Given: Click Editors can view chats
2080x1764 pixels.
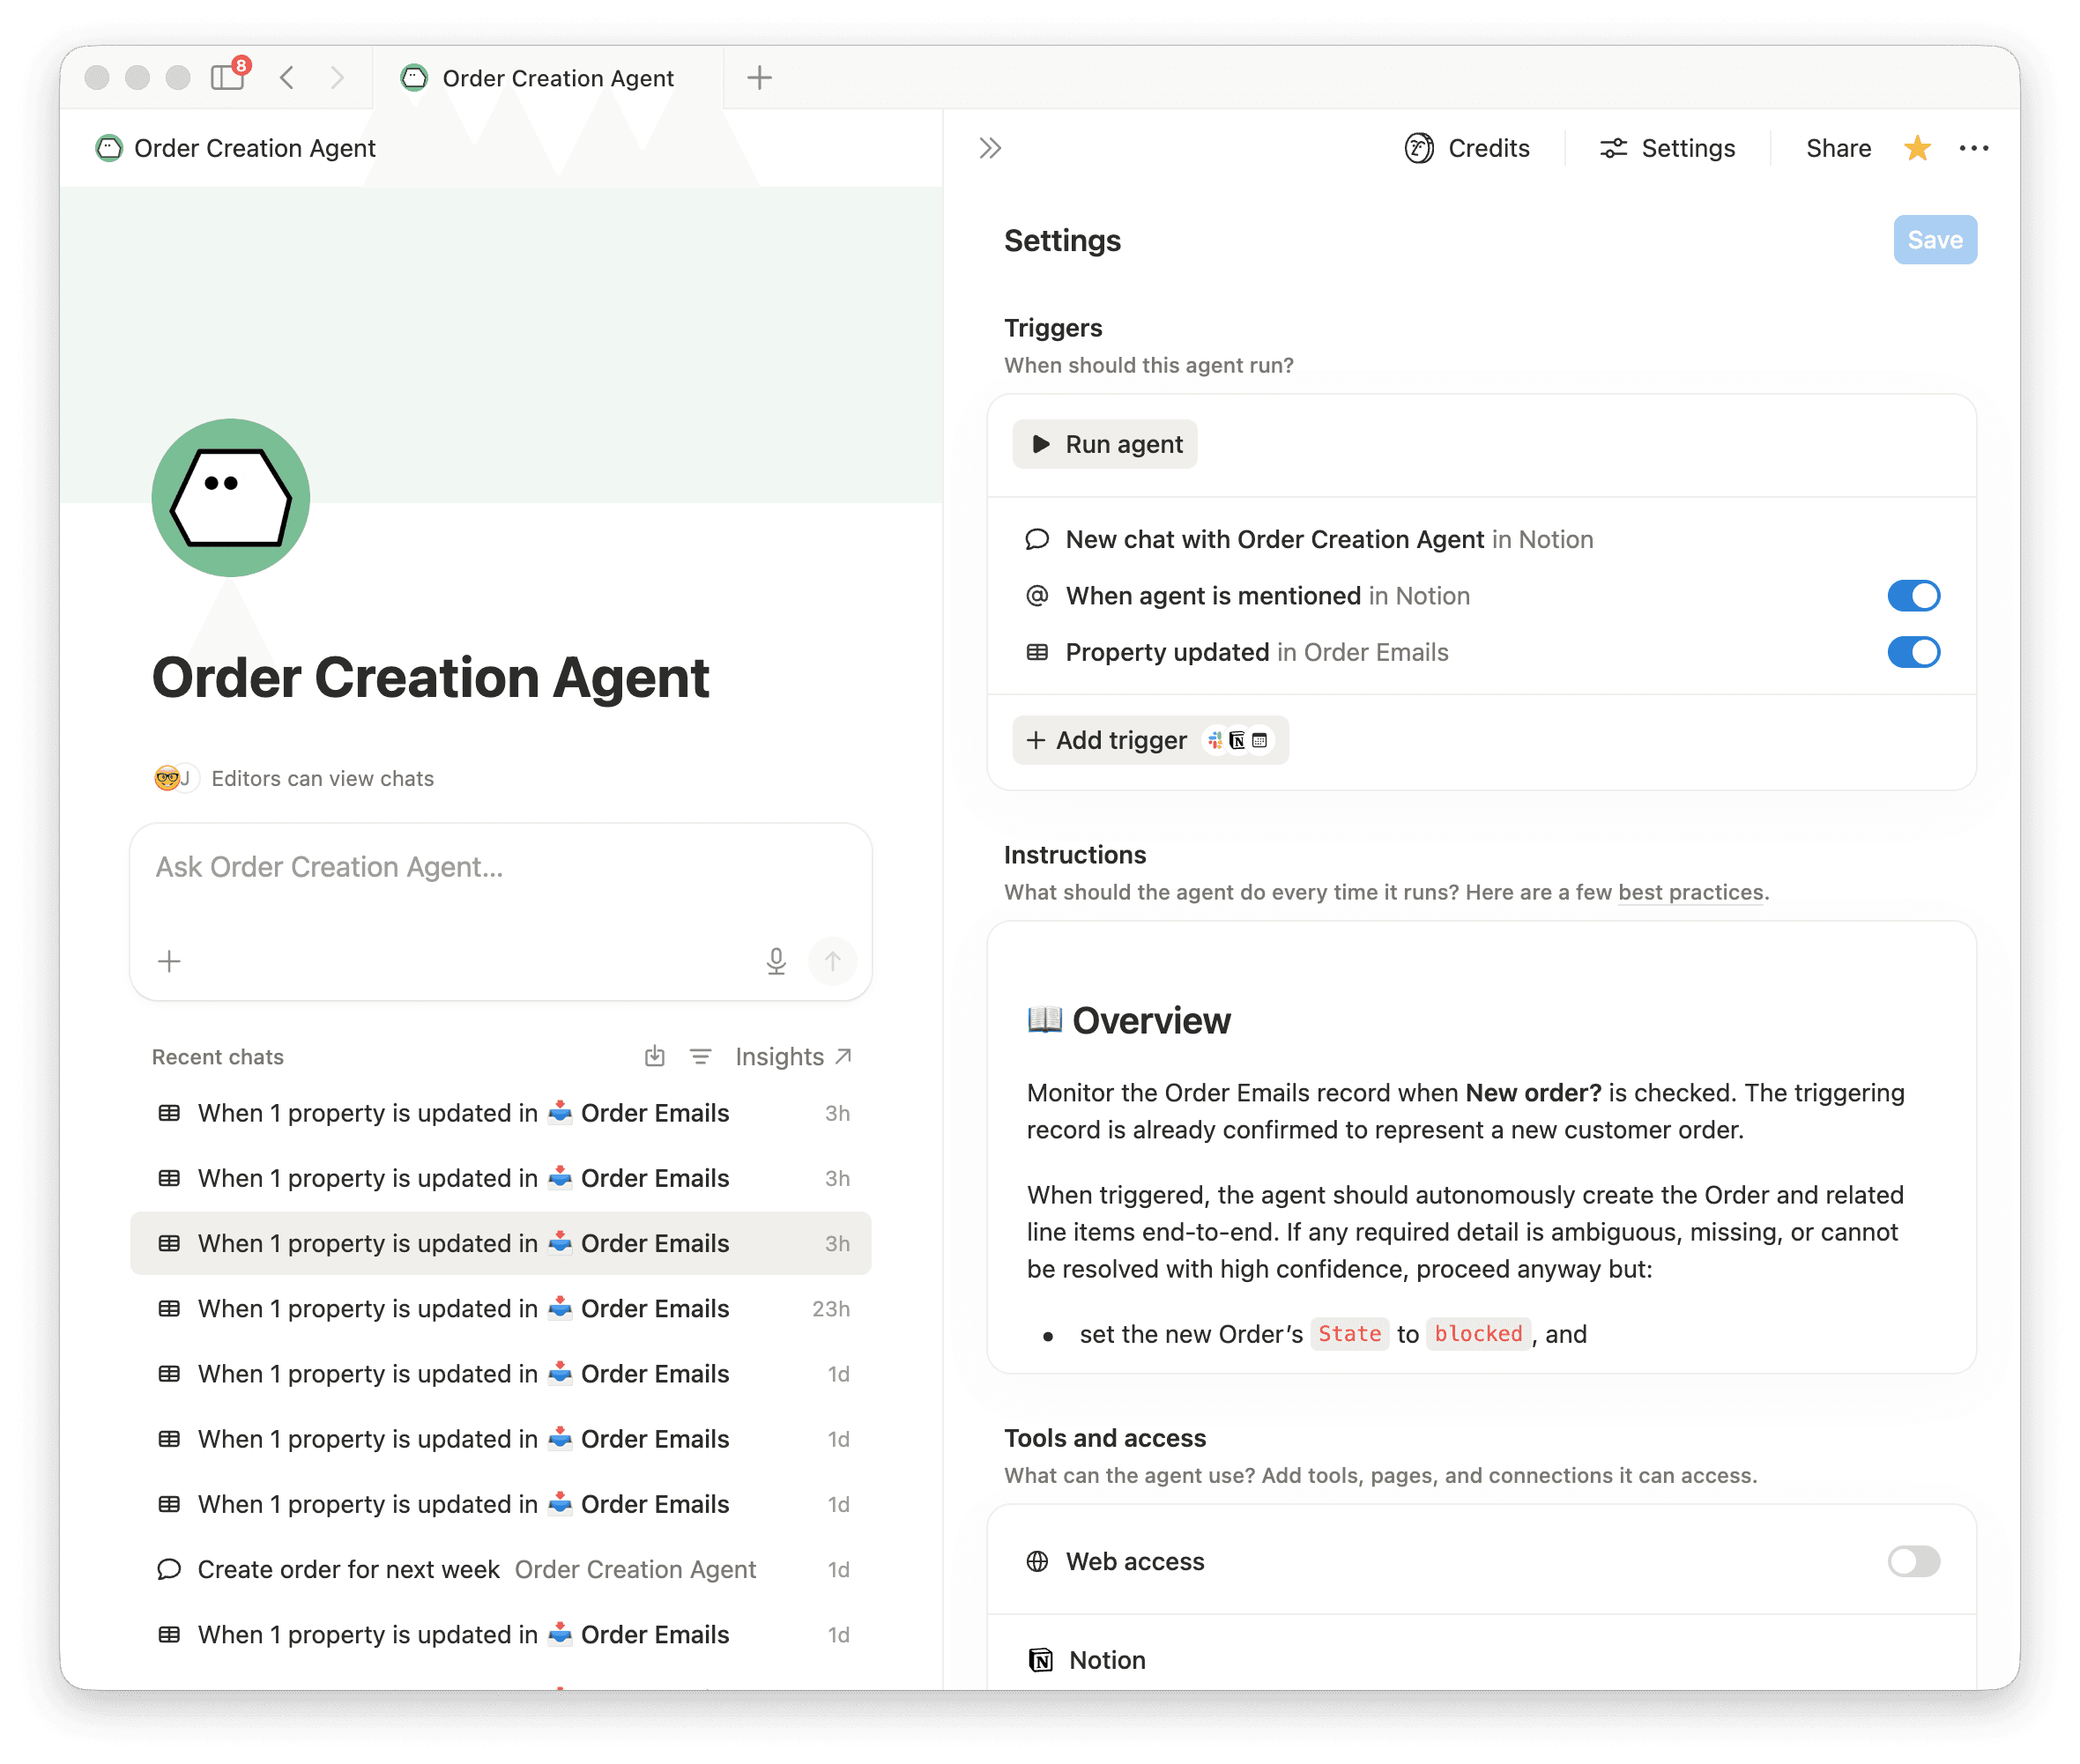Looking at the screenshot, I should point(322,778).
